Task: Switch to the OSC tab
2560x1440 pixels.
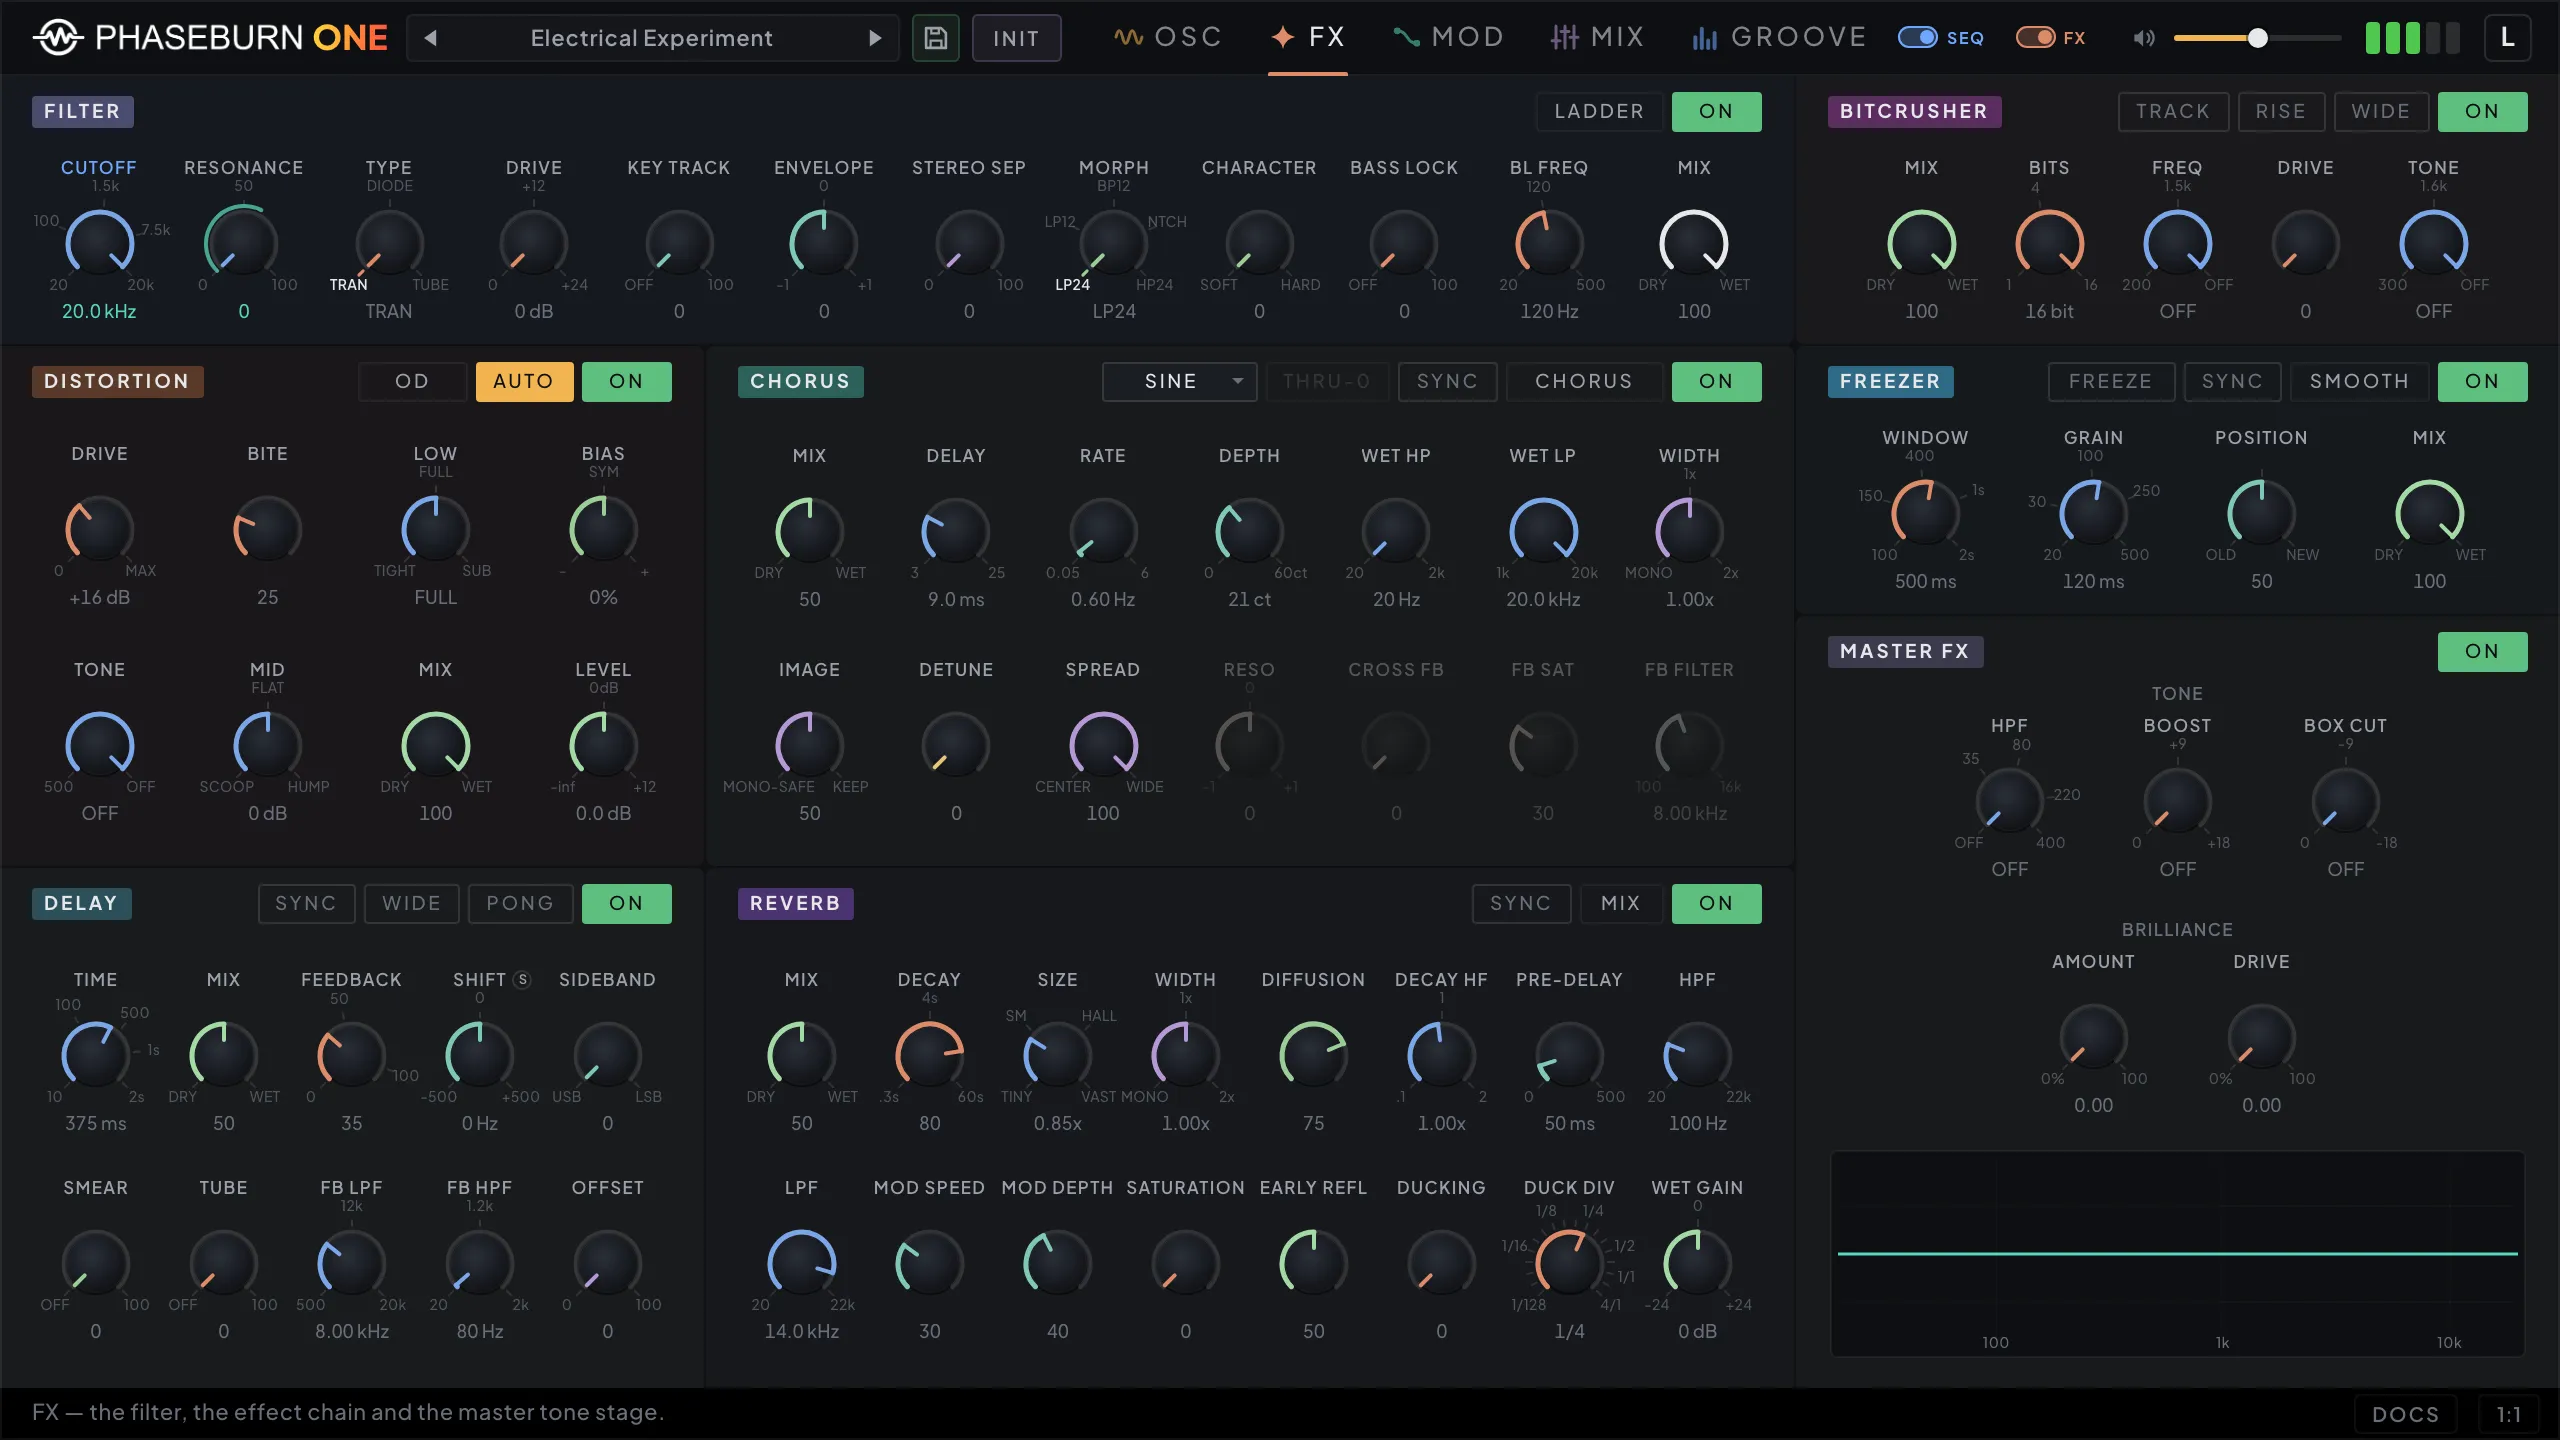Action: click(1167, 38)
